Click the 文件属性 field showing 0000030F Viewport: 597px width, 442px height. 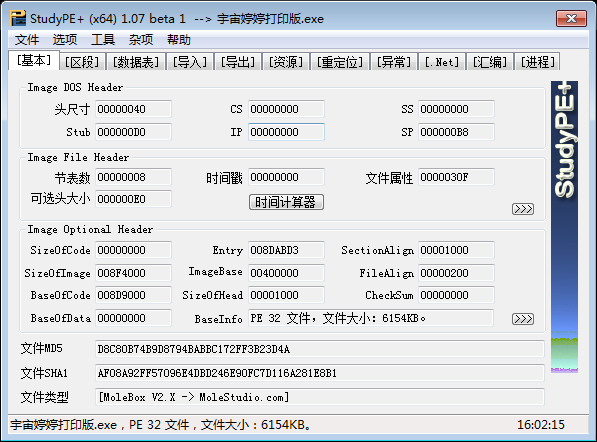pyautogui.click(x=456, y=177)
